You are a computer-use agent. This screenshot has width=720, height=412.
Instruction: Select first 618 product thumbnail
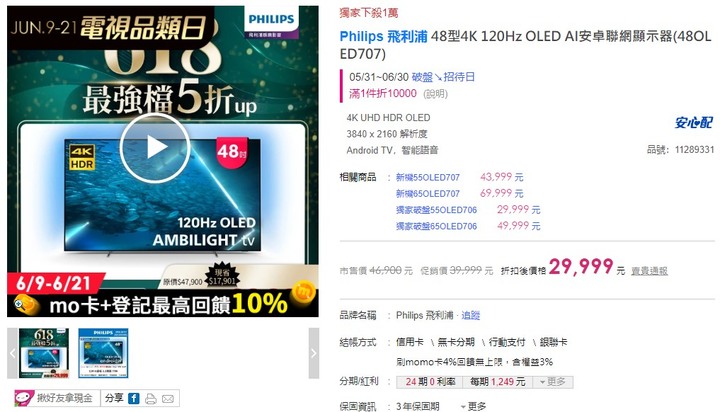pyautogui.click(x=44, y=353)
